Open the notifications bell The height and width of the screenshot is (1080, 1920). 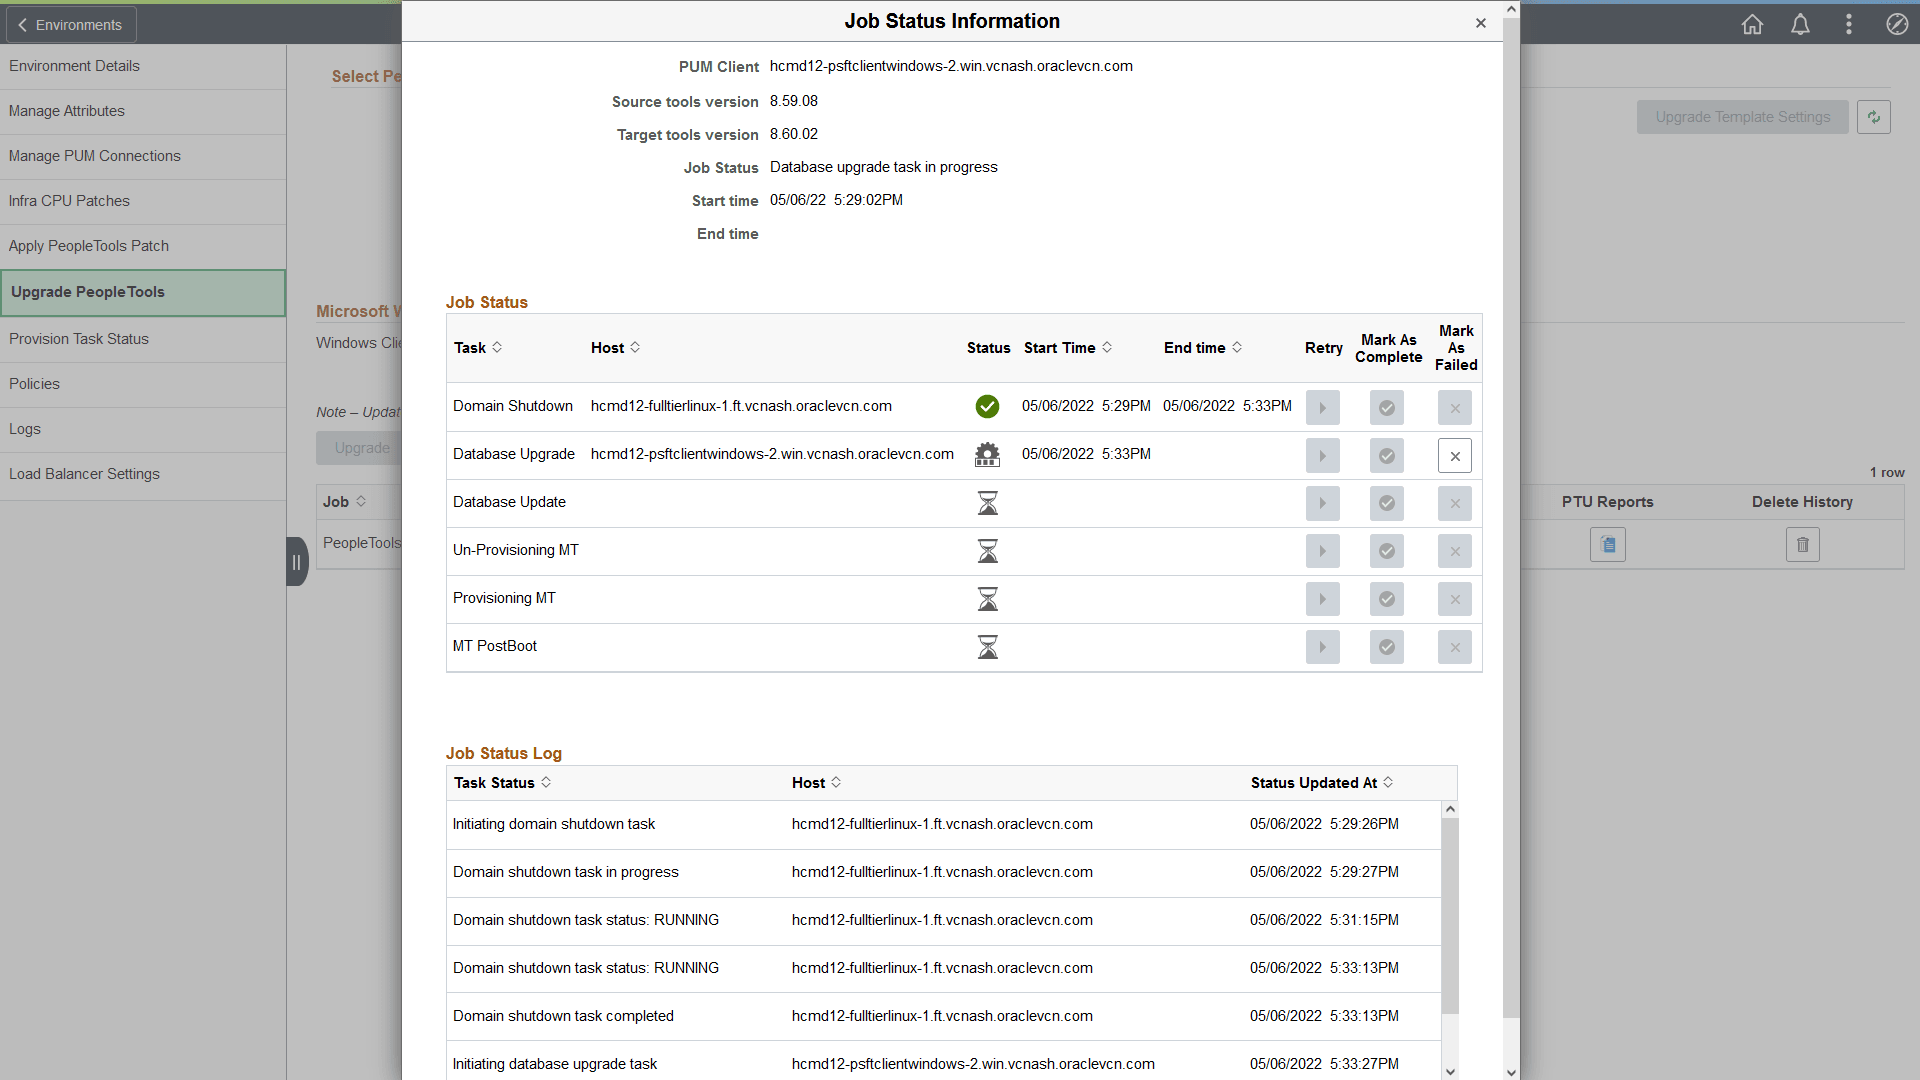(1800, 24)
